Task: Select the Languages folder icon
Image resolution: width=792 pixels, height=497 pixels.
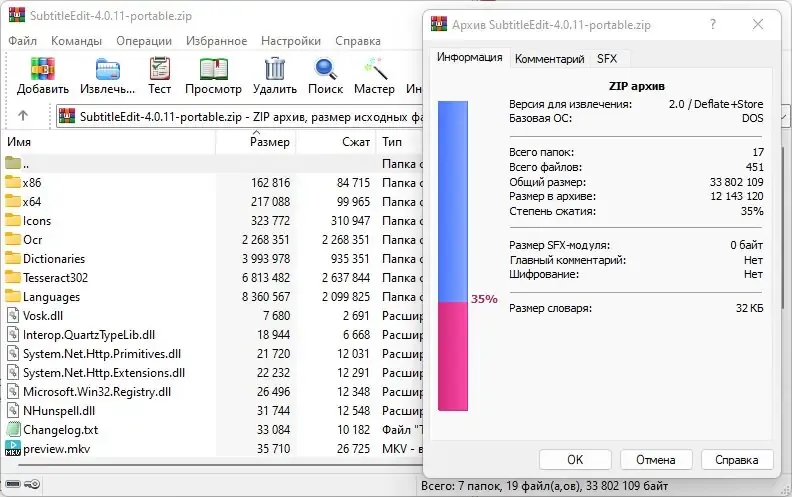Action: [x=13, y=296]
